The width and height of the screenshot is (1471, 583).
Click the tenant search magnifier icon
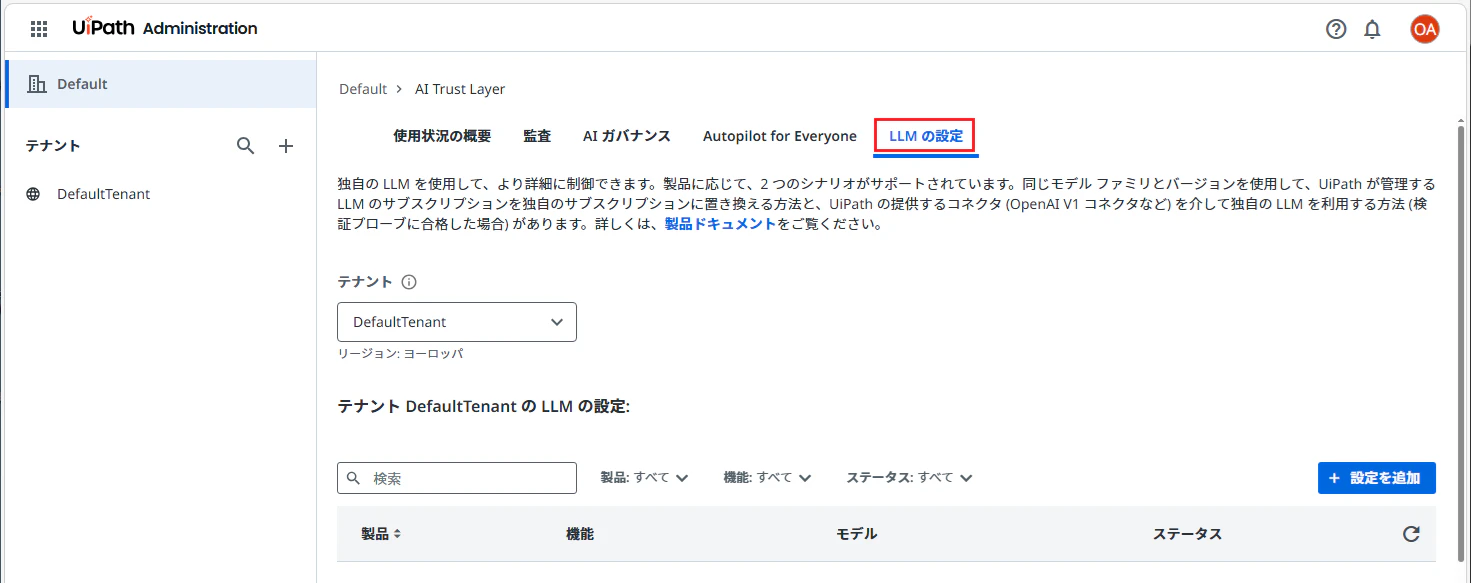tap(246, 146)
